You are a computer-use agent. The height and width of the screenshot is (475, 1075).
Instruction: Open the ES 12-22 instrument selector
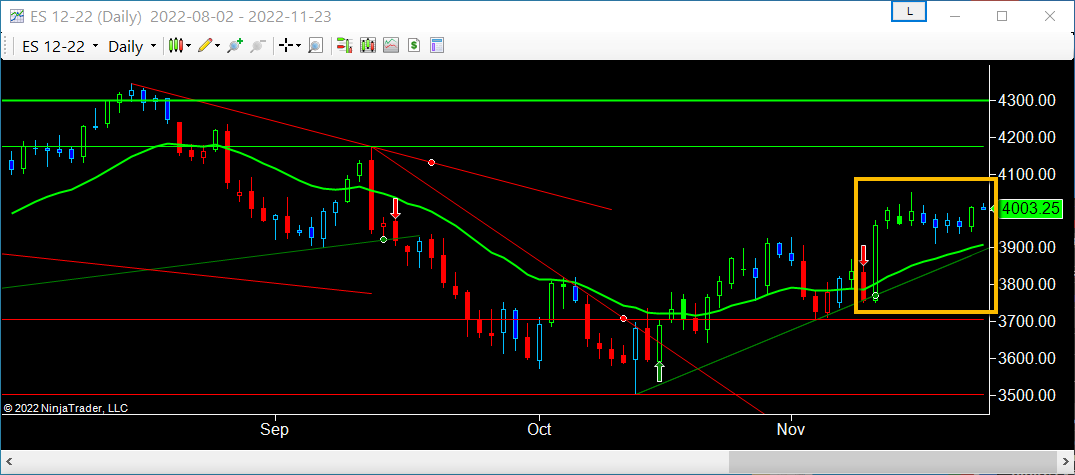[x=60, y=47]
